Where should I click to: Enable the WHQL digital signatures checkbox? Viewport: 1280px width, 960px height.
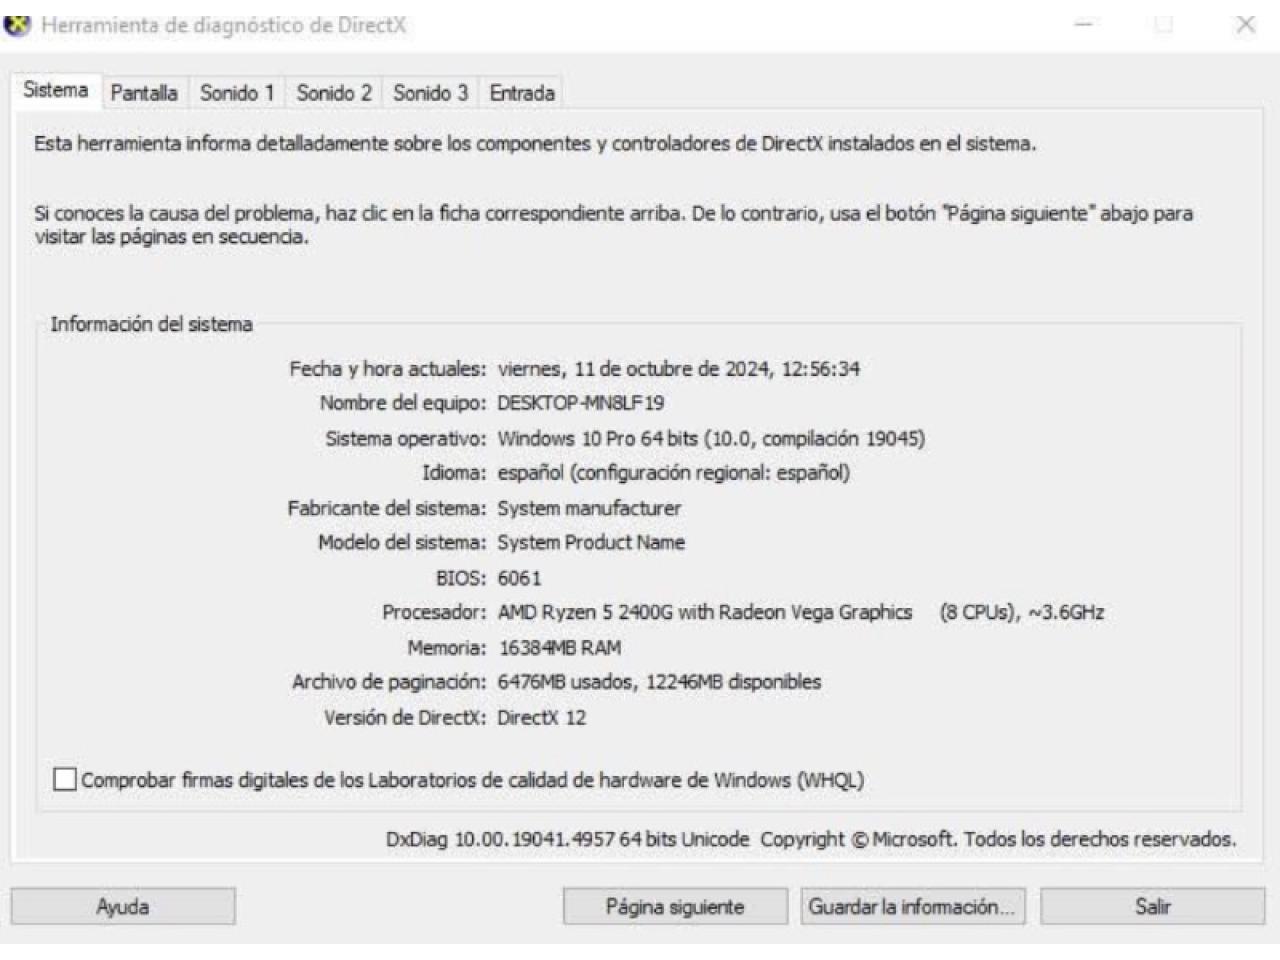pyautogui.click(x=65, y=779)
